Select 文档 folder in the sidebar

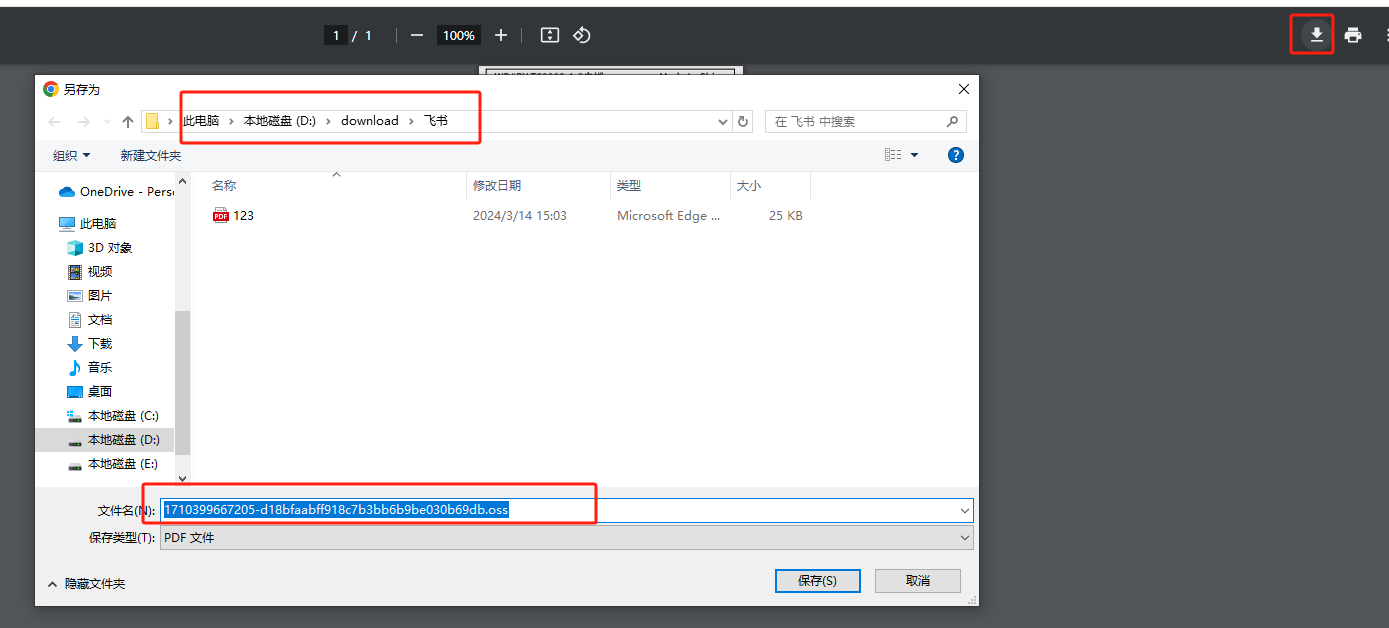coord(90,319)
